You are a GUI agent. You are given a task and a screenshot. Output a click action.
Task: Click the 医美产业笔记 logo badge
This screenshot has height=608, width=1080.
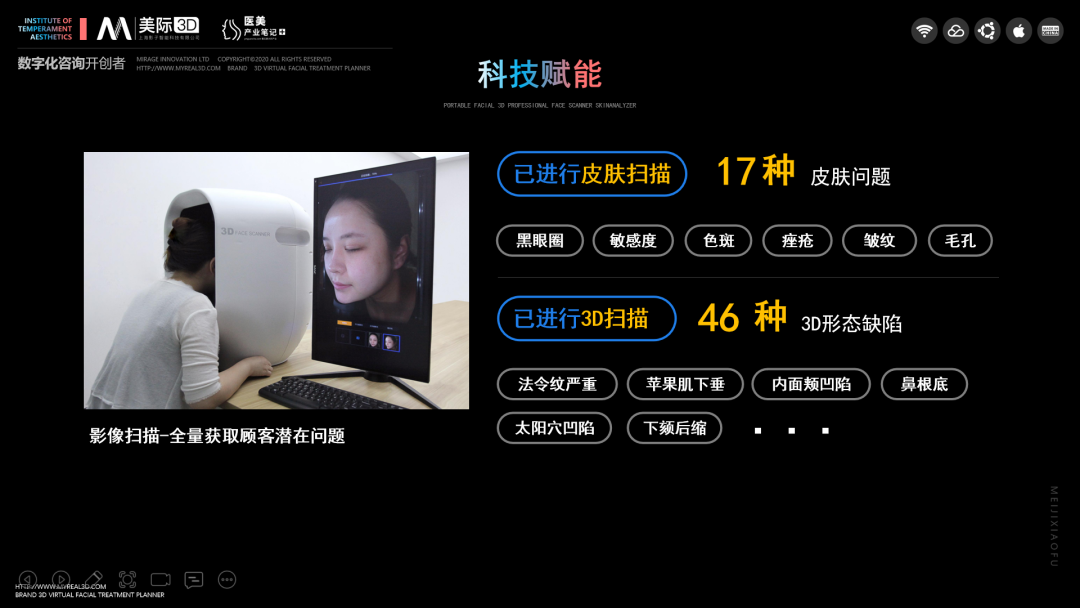tap(253, 30)
